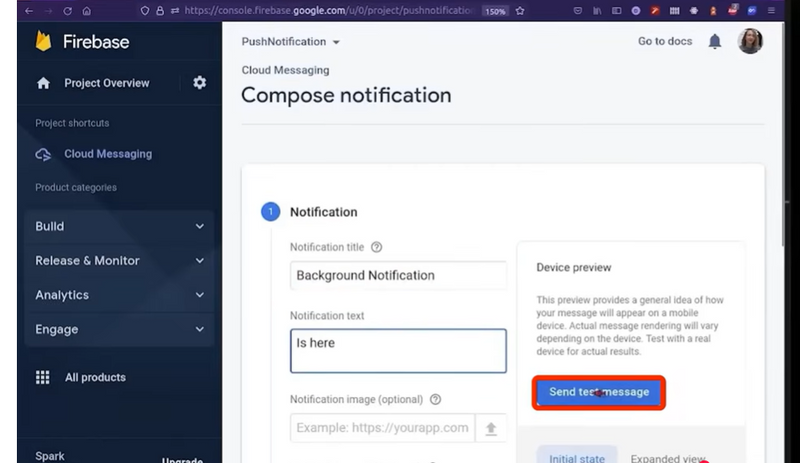Screen dimensions: 800x463
Task: Bookmark page with star icon
Action: click(520, 10)
